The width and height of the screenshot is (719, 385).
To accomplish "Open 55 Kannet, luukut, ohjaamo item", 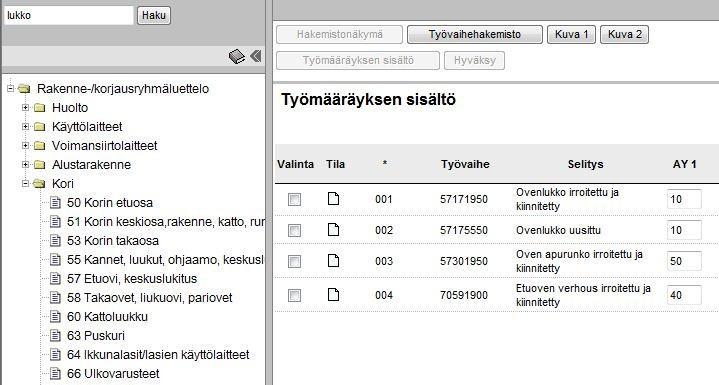I will tap(166, 260).
